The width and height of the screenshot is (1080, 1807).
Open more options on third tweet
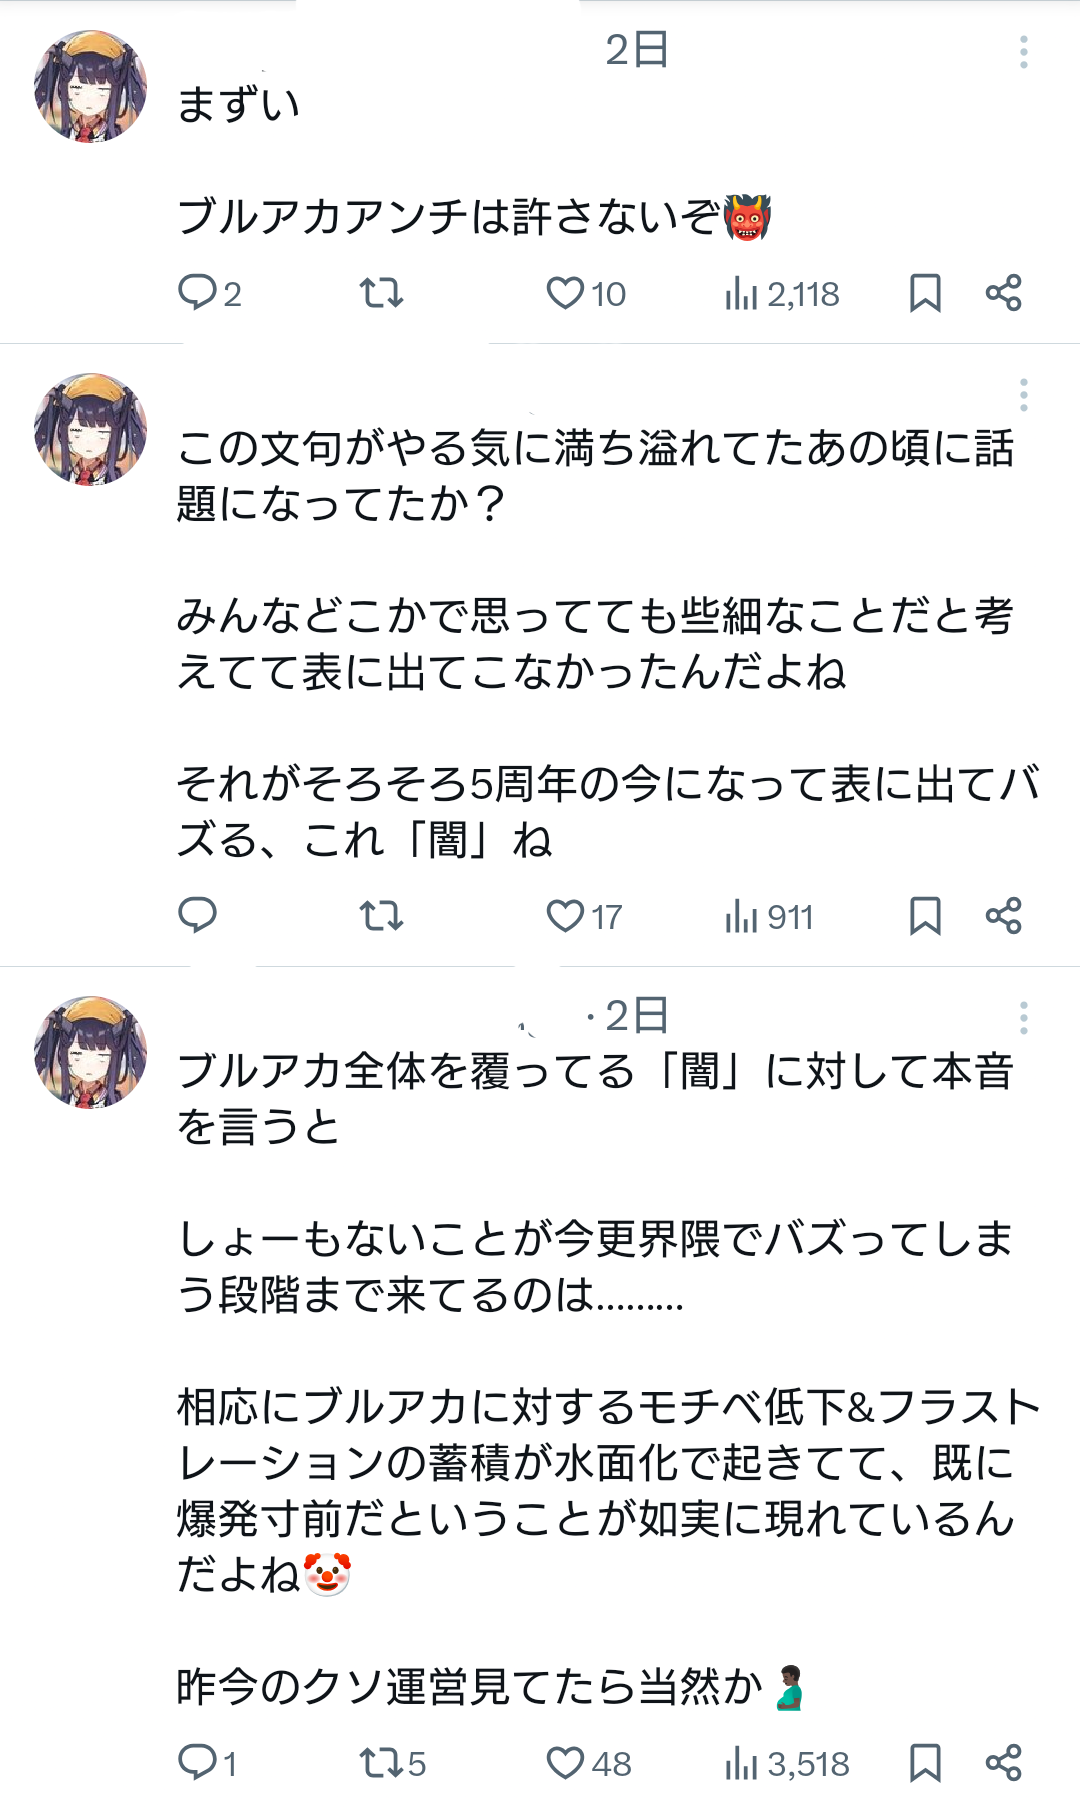point(1023,1018)
